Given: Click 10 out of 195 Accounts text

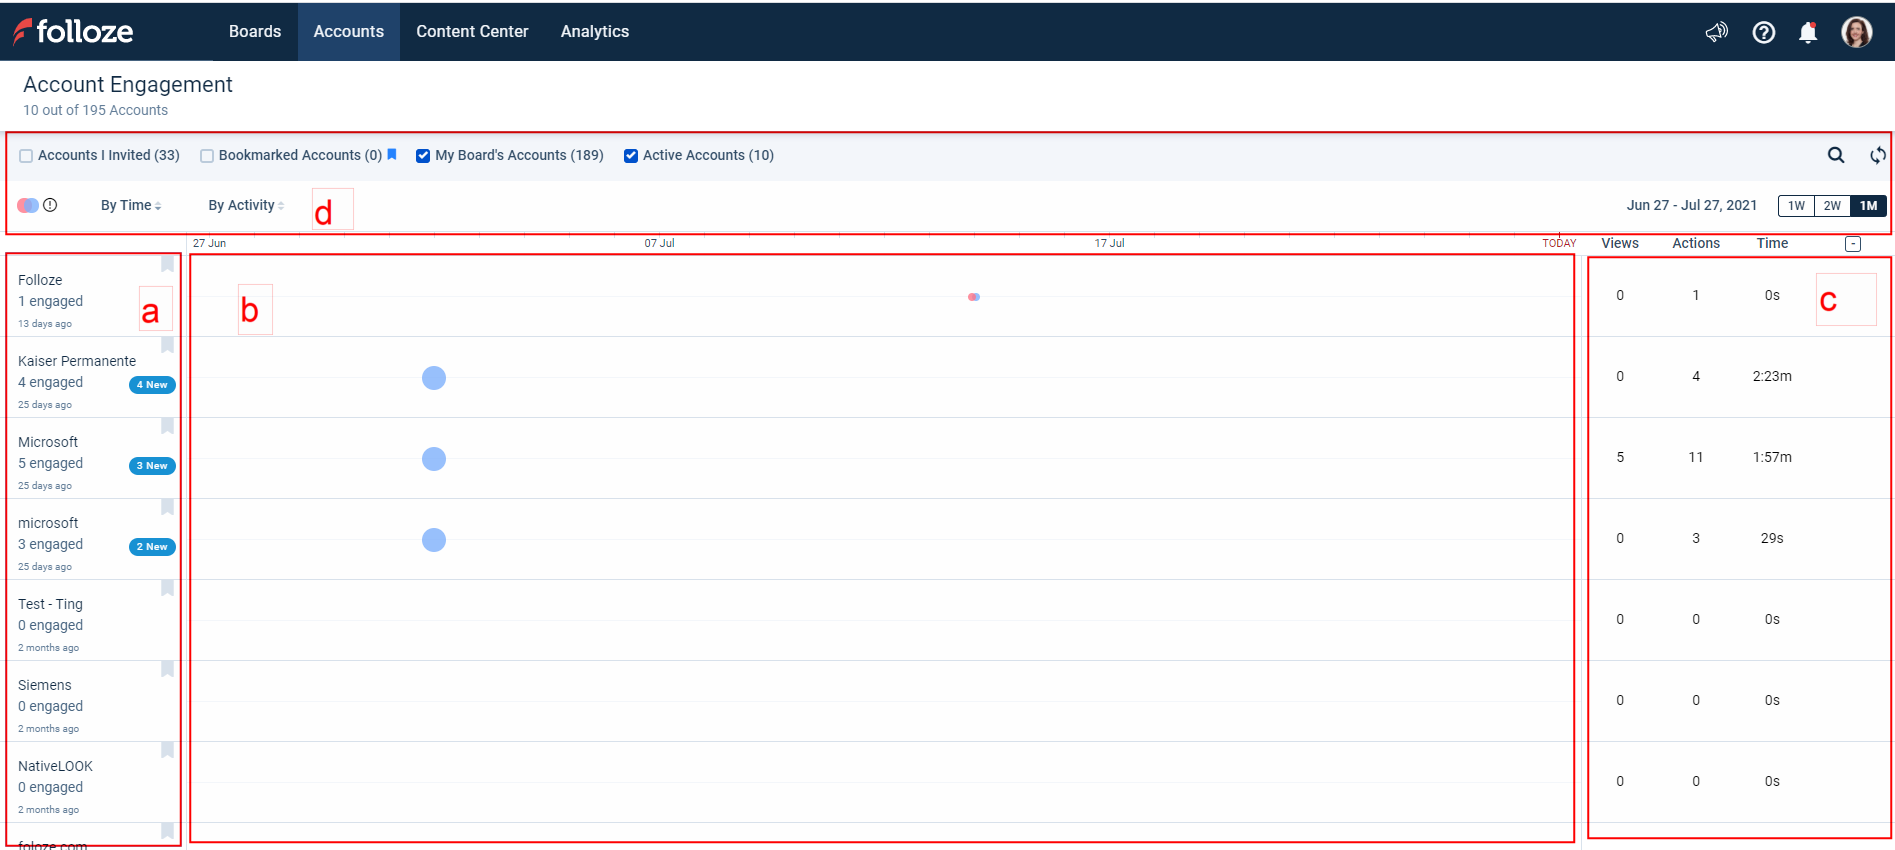Looking at the screenshot, I should click(x=96, y=110).
